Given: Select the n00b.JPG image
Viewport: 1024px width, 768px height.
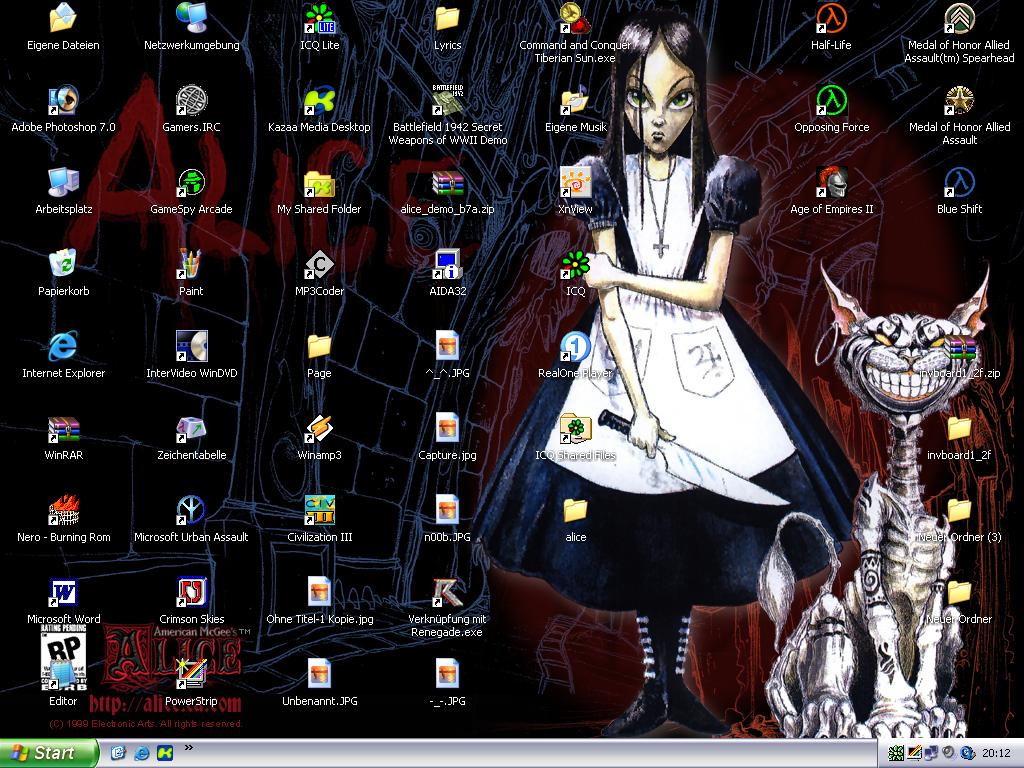Looking at the screenshot, I should click(447, 511).
